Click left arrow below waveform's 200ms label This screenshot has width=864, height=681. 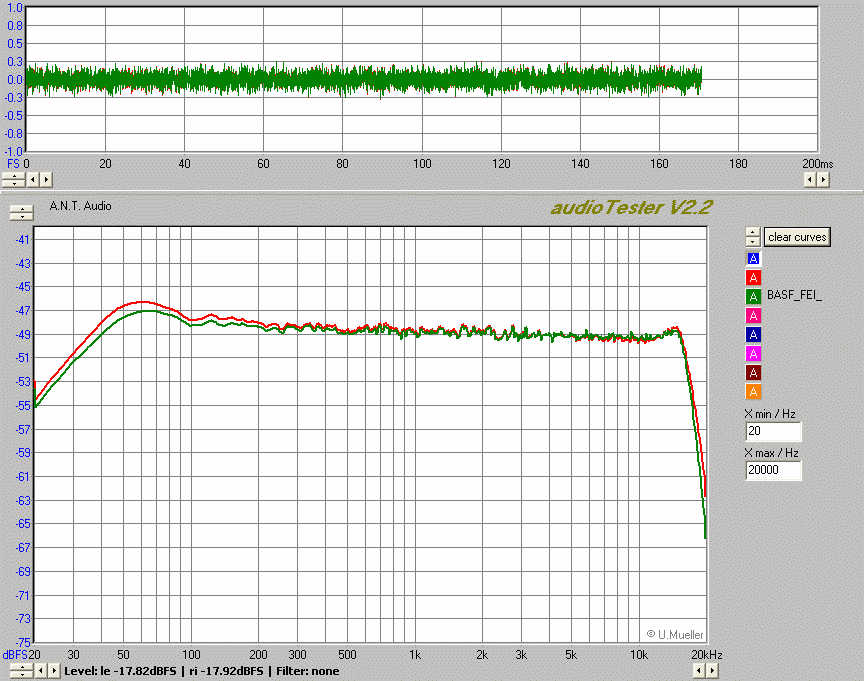point(809,180)
